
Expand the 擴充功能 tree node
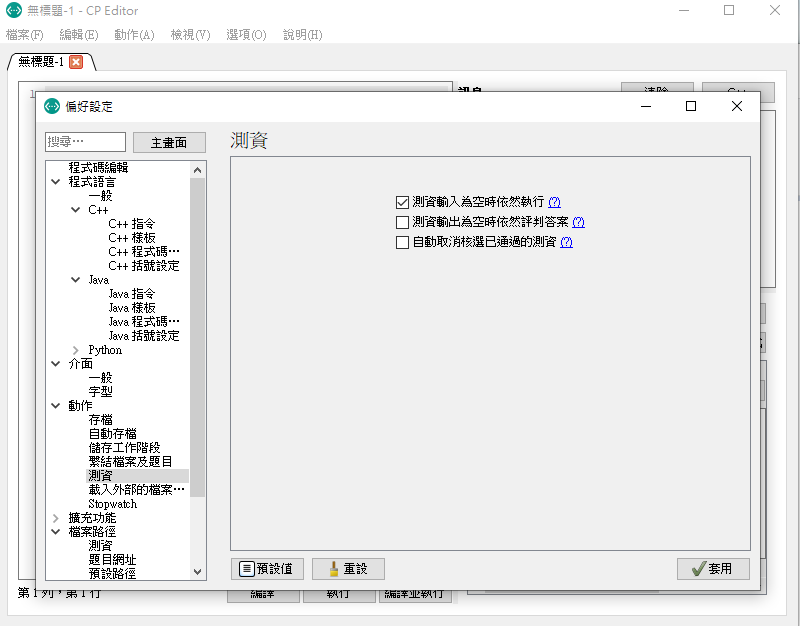pyautogui.click(x=56, y=518)
